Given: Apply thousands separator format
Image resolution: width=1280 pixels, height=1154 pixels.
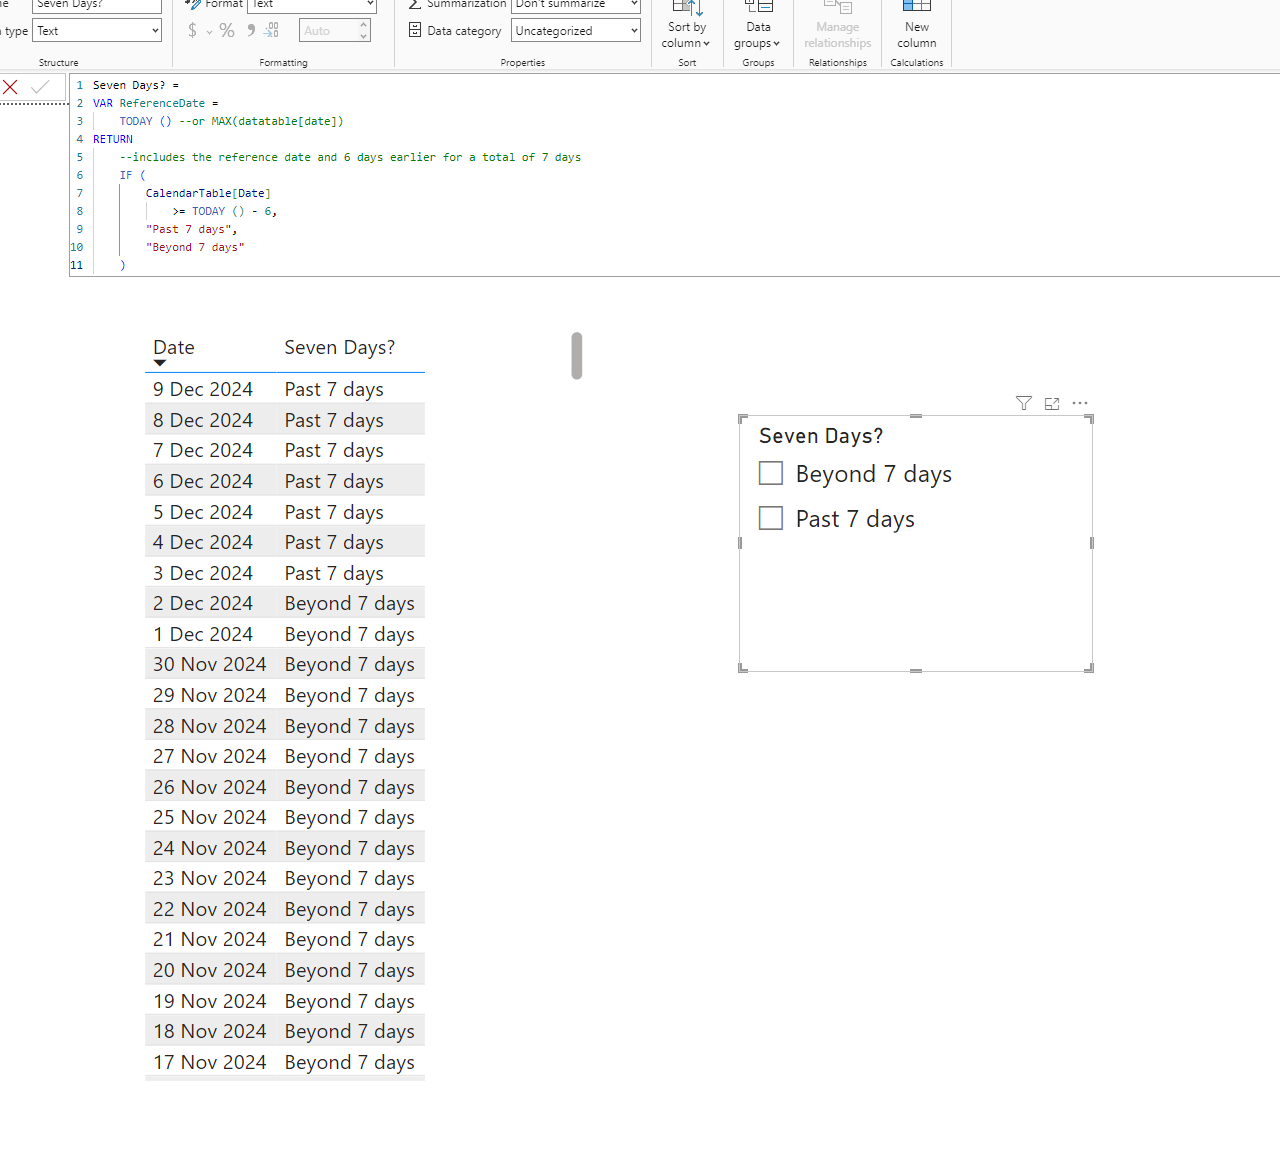Looking at the screenshot, I should pos(251,31).
